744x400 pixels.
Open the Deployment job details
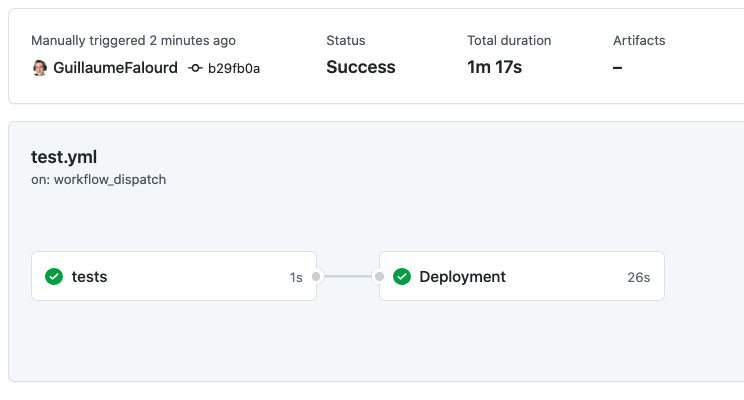(x=462, y=277)
